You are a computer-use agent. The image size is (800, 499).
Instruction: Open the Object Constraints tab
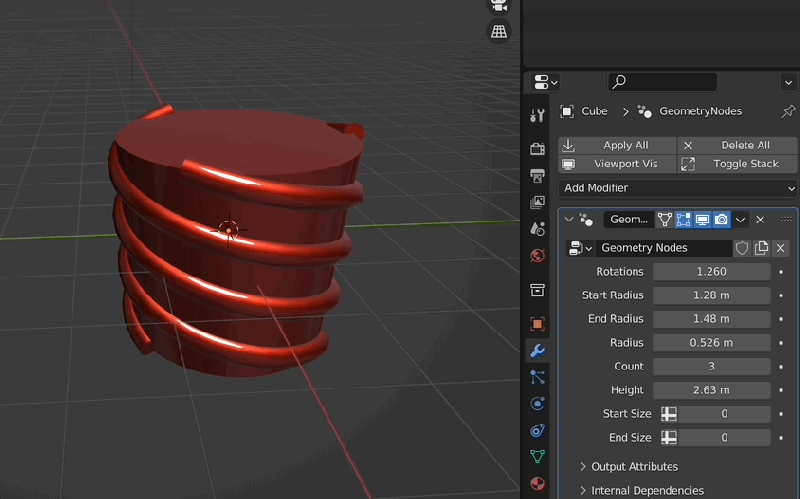pyautogui.click(x=537, y=430)
